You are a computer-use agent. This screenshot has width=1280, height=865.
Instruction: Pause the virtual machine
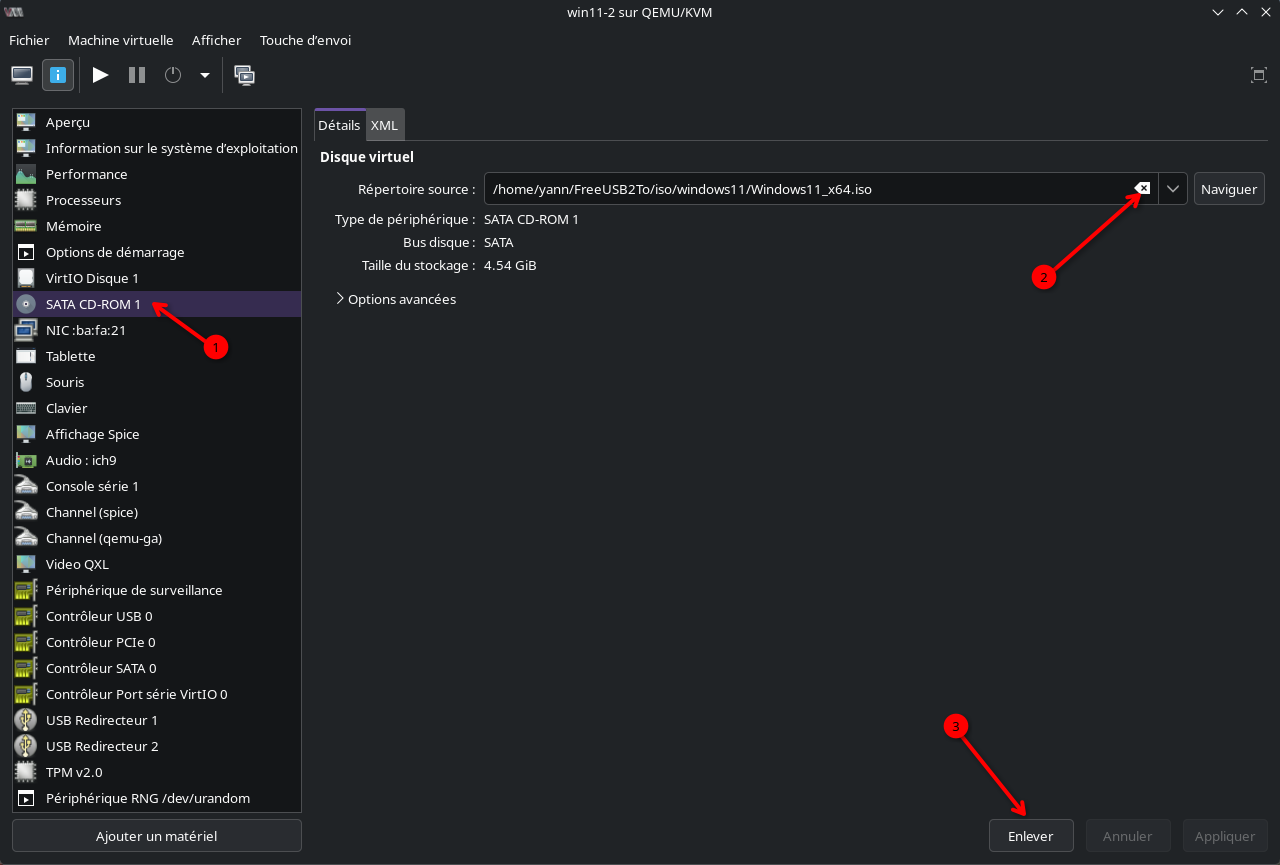[137, 75]
